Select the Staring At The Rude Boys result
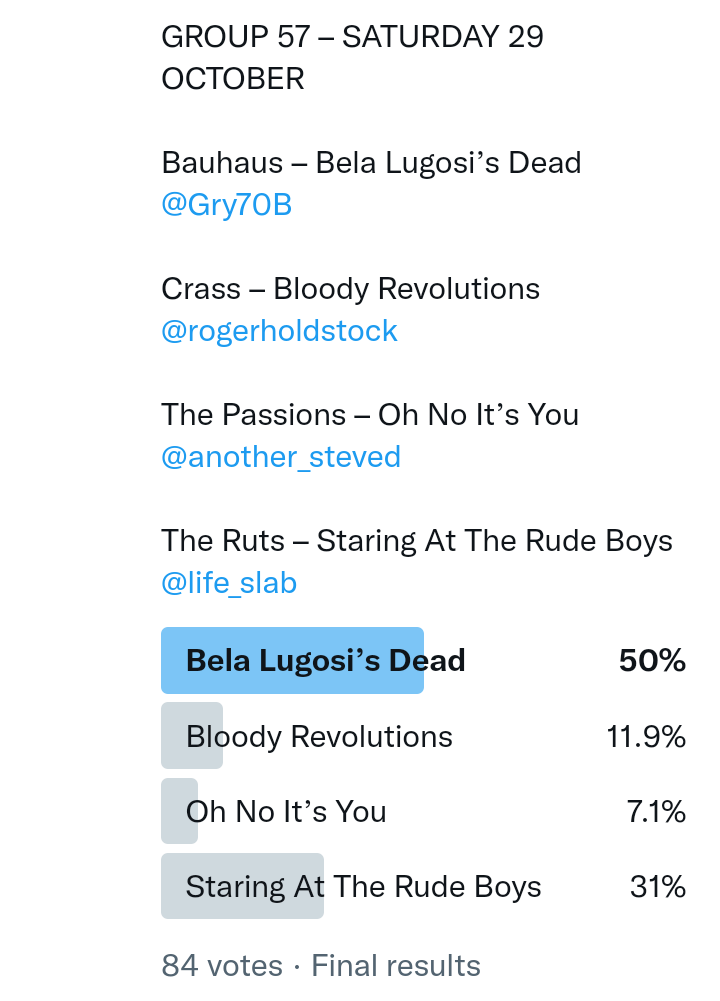Viewport: 720px width, 1001px height. click(363, 886)
